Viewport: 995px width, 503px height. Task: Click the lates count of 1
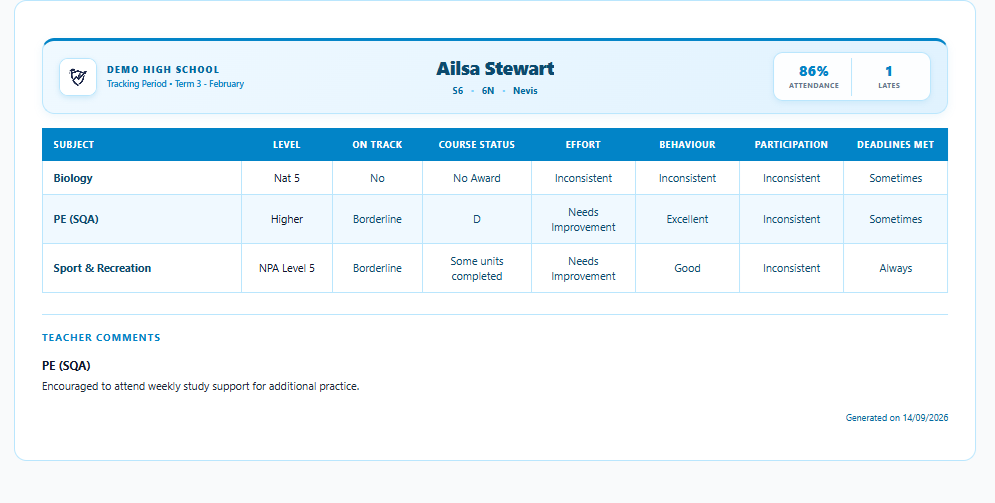(889, 71)
